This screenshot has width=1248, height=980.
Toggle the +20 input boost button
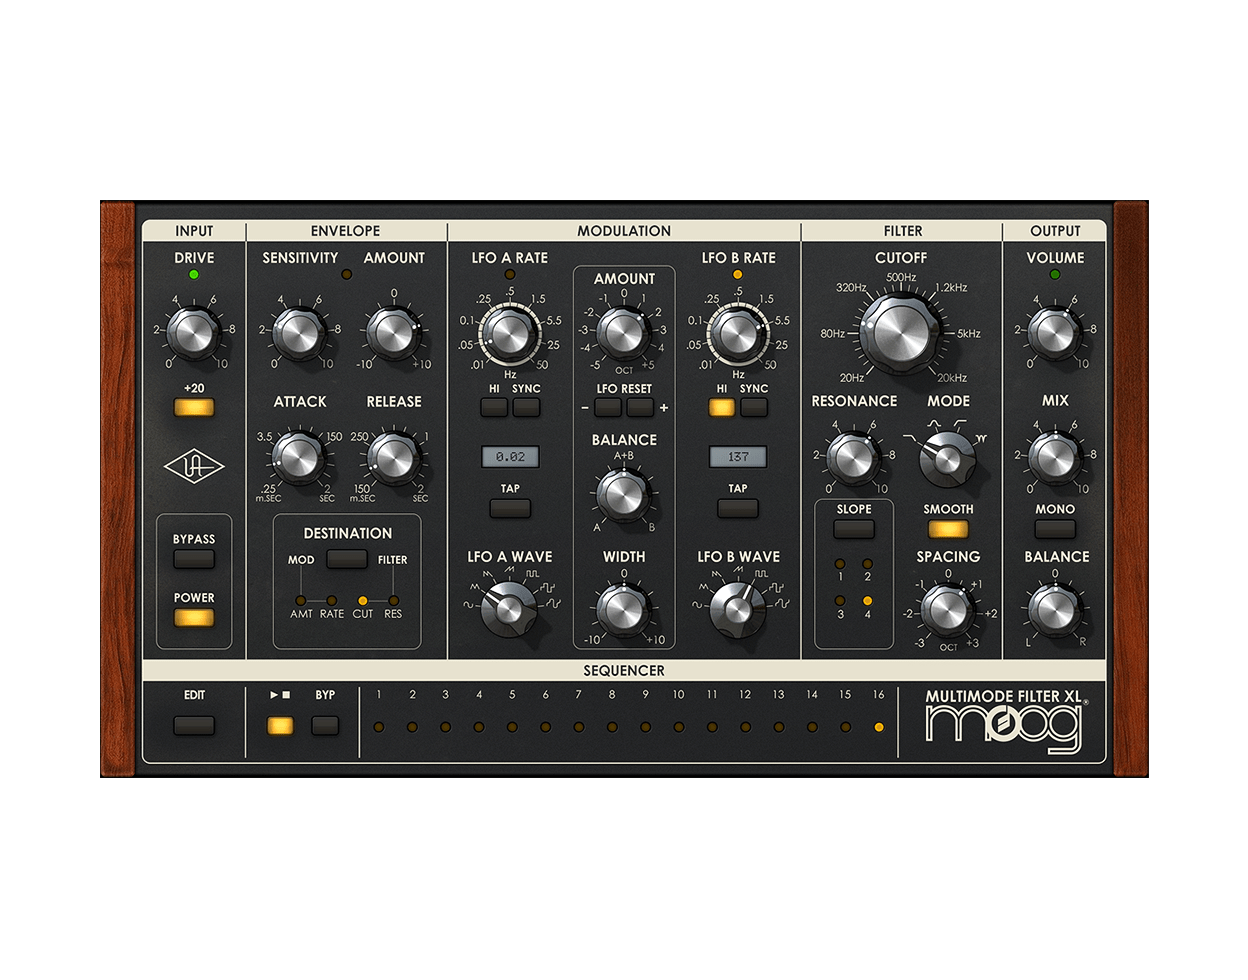194,407
